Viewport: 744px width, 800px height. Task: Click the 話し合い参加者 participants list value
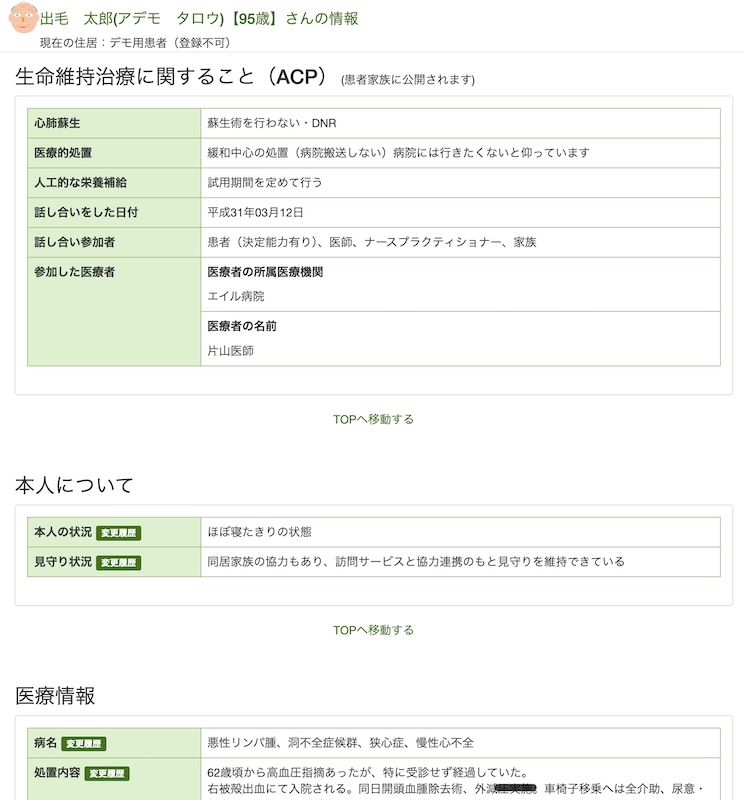371,243
